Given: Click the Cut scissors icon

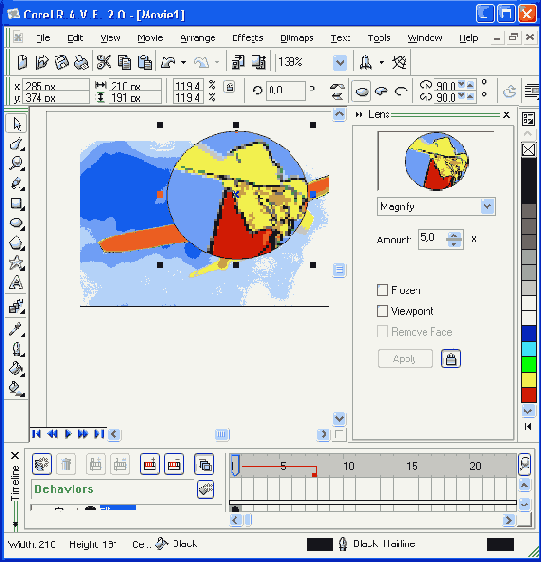Looking at the screenshot, I should click(x=104, y=62).
